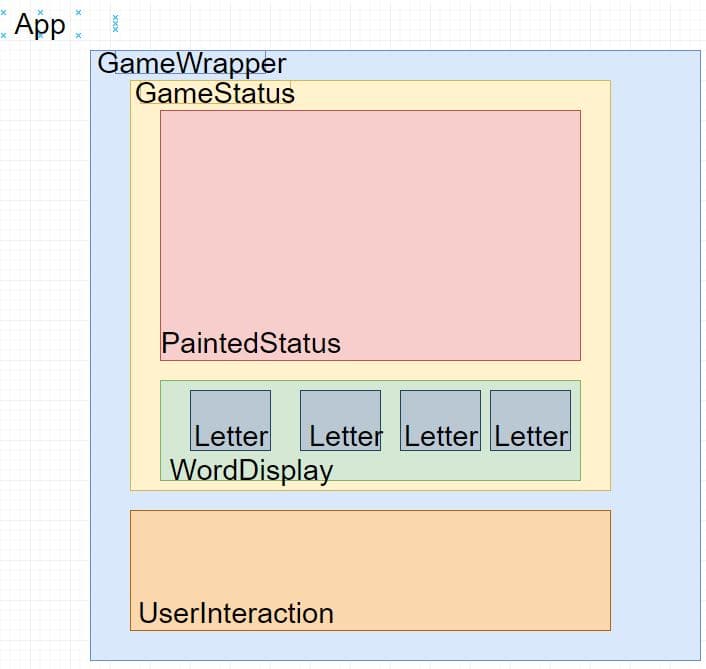Viewport: 706px width, 669px height.
Task: Click the WordDisplay label
Action: (x=252, y=470)
